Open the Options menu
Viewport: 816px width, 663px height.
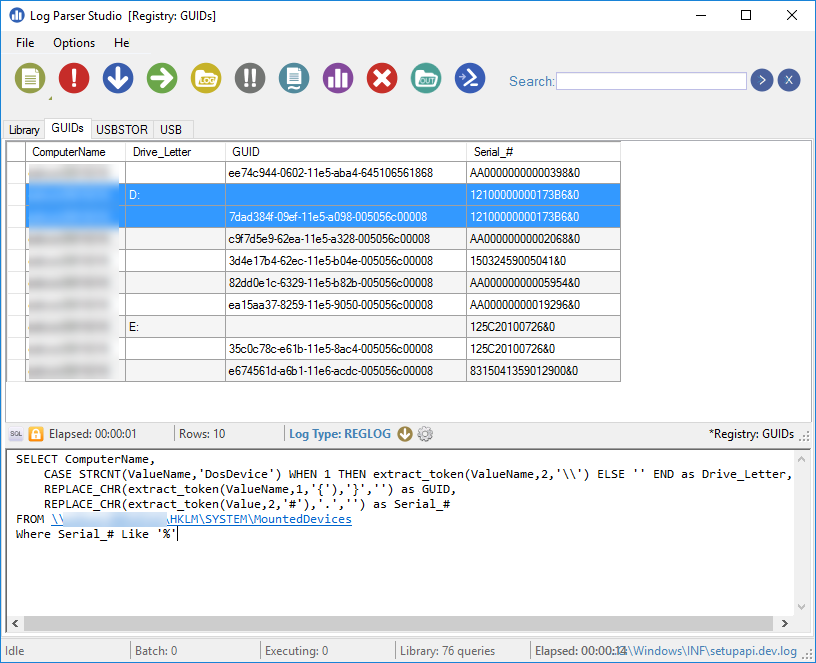(x=74, y=43)
